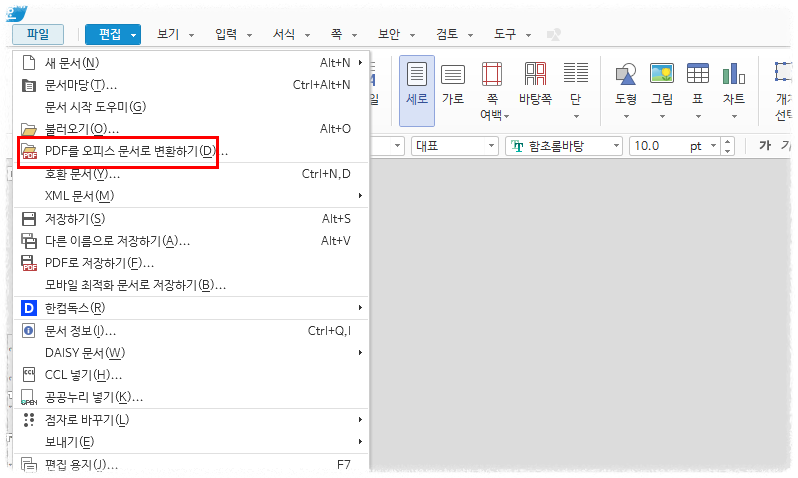Click the 바탕쪽 master page icon
This screenshot has width=798, height=478.
point(535,74)
